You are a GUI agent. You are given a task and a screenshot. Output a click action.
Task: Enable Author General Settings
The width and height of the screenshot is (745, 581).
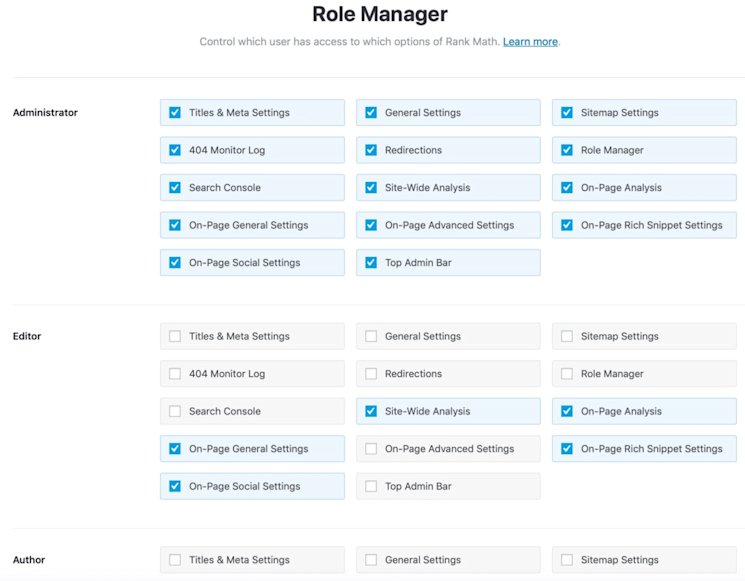coord(371,560)
